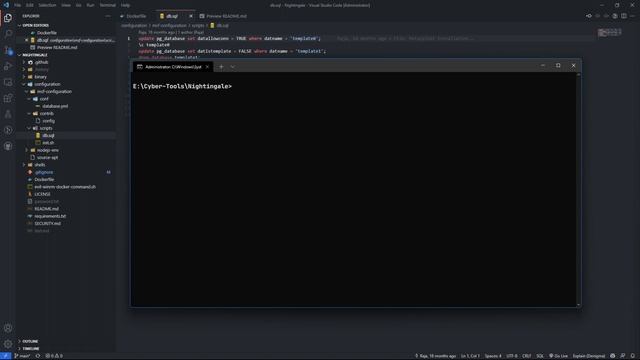Collapse the Nightingale workspace section
Image resolution: width=640 pixels, height=360 pixels.
[x=35, y=55]
